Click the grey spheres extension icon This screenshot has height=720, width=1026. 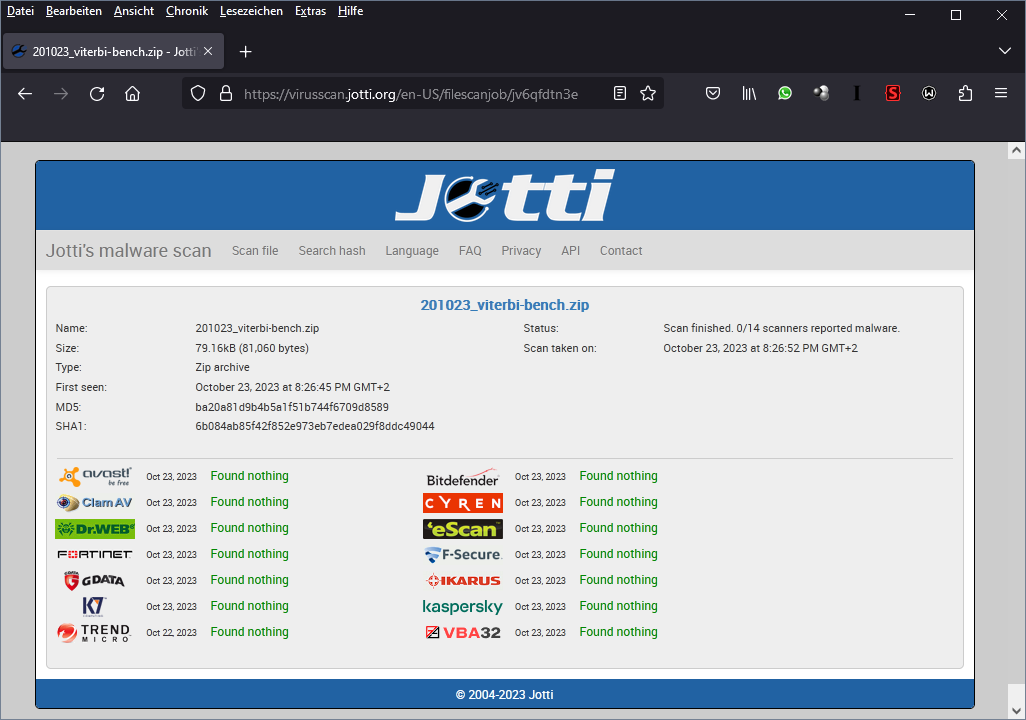pyautogui.click(x=821, y=94)
